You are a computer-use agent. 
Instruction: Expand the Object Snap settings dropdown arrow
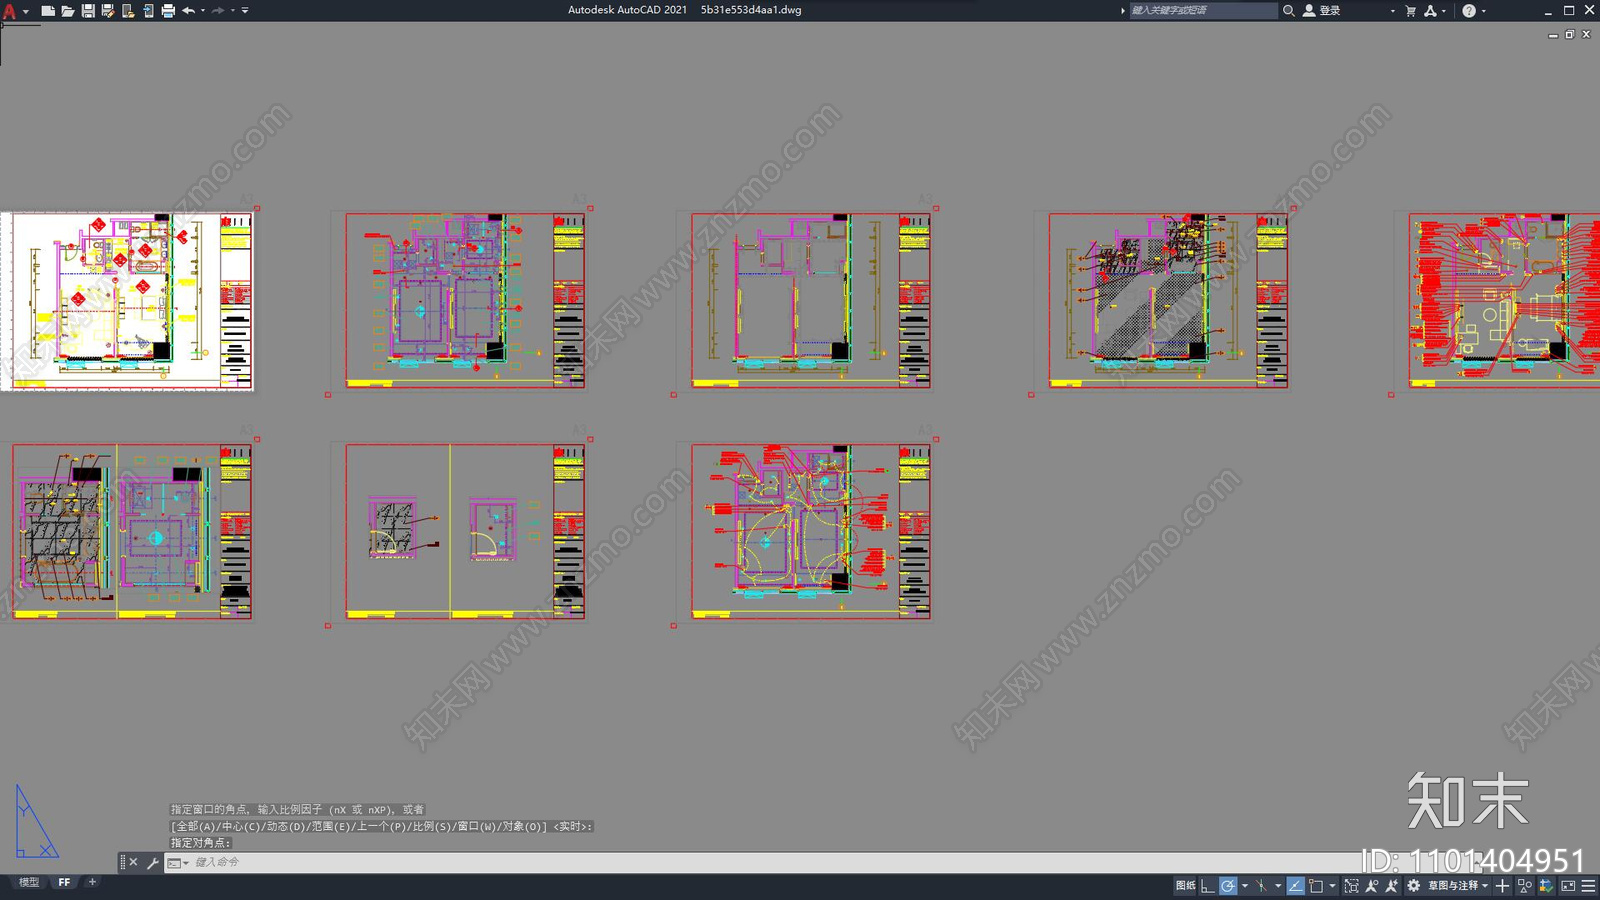point(1332,886)
